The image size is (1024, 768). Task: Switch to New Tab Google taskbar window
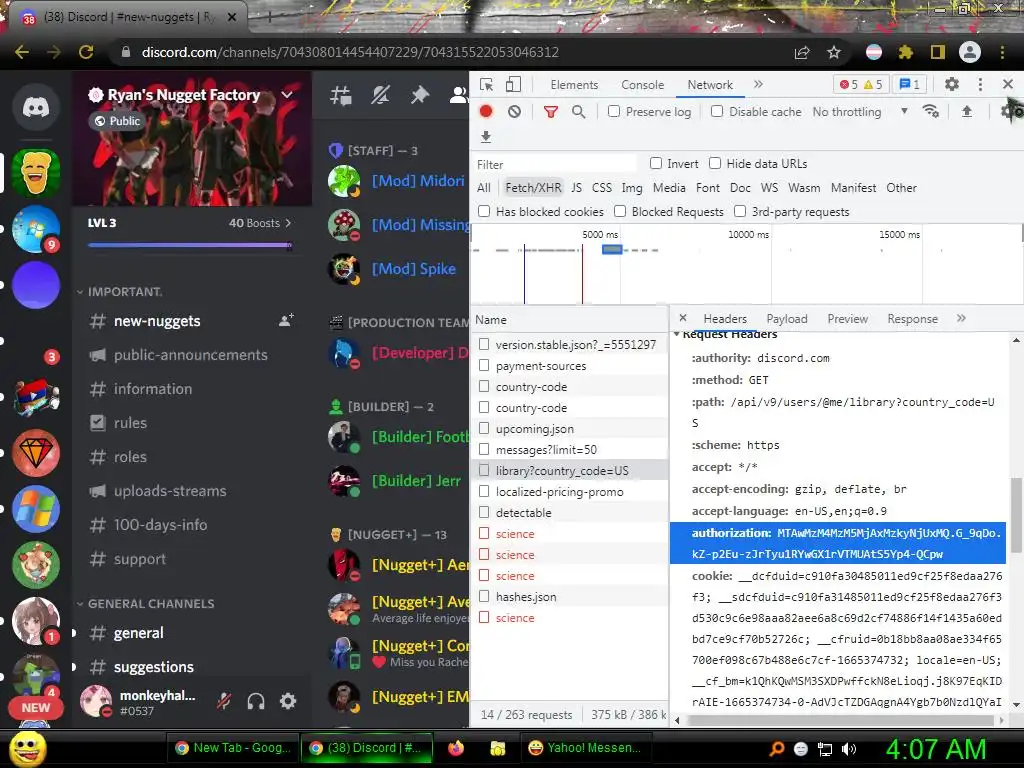coord(234,748)
